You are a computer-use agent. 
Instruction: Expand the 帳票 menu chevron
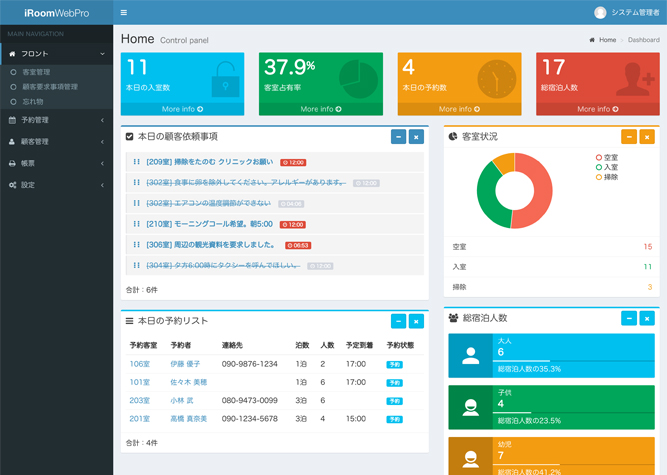pos(102,164)
